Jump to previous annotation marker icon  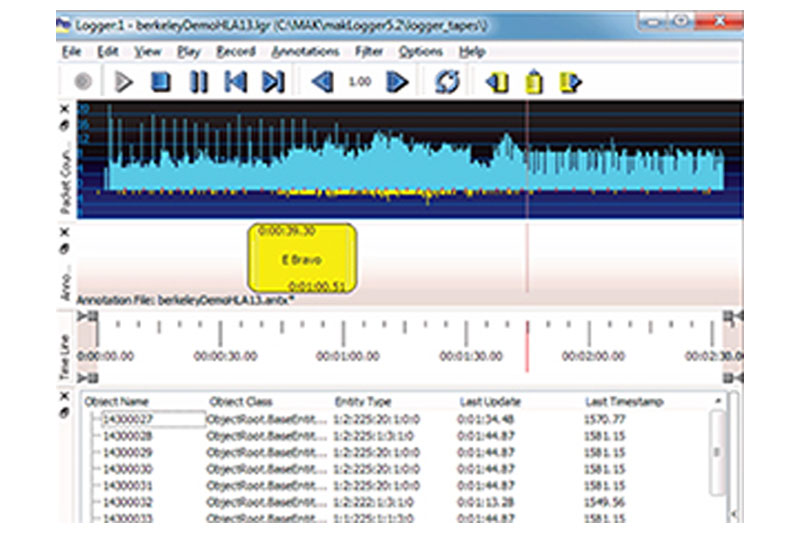click(x=497, y=82)
